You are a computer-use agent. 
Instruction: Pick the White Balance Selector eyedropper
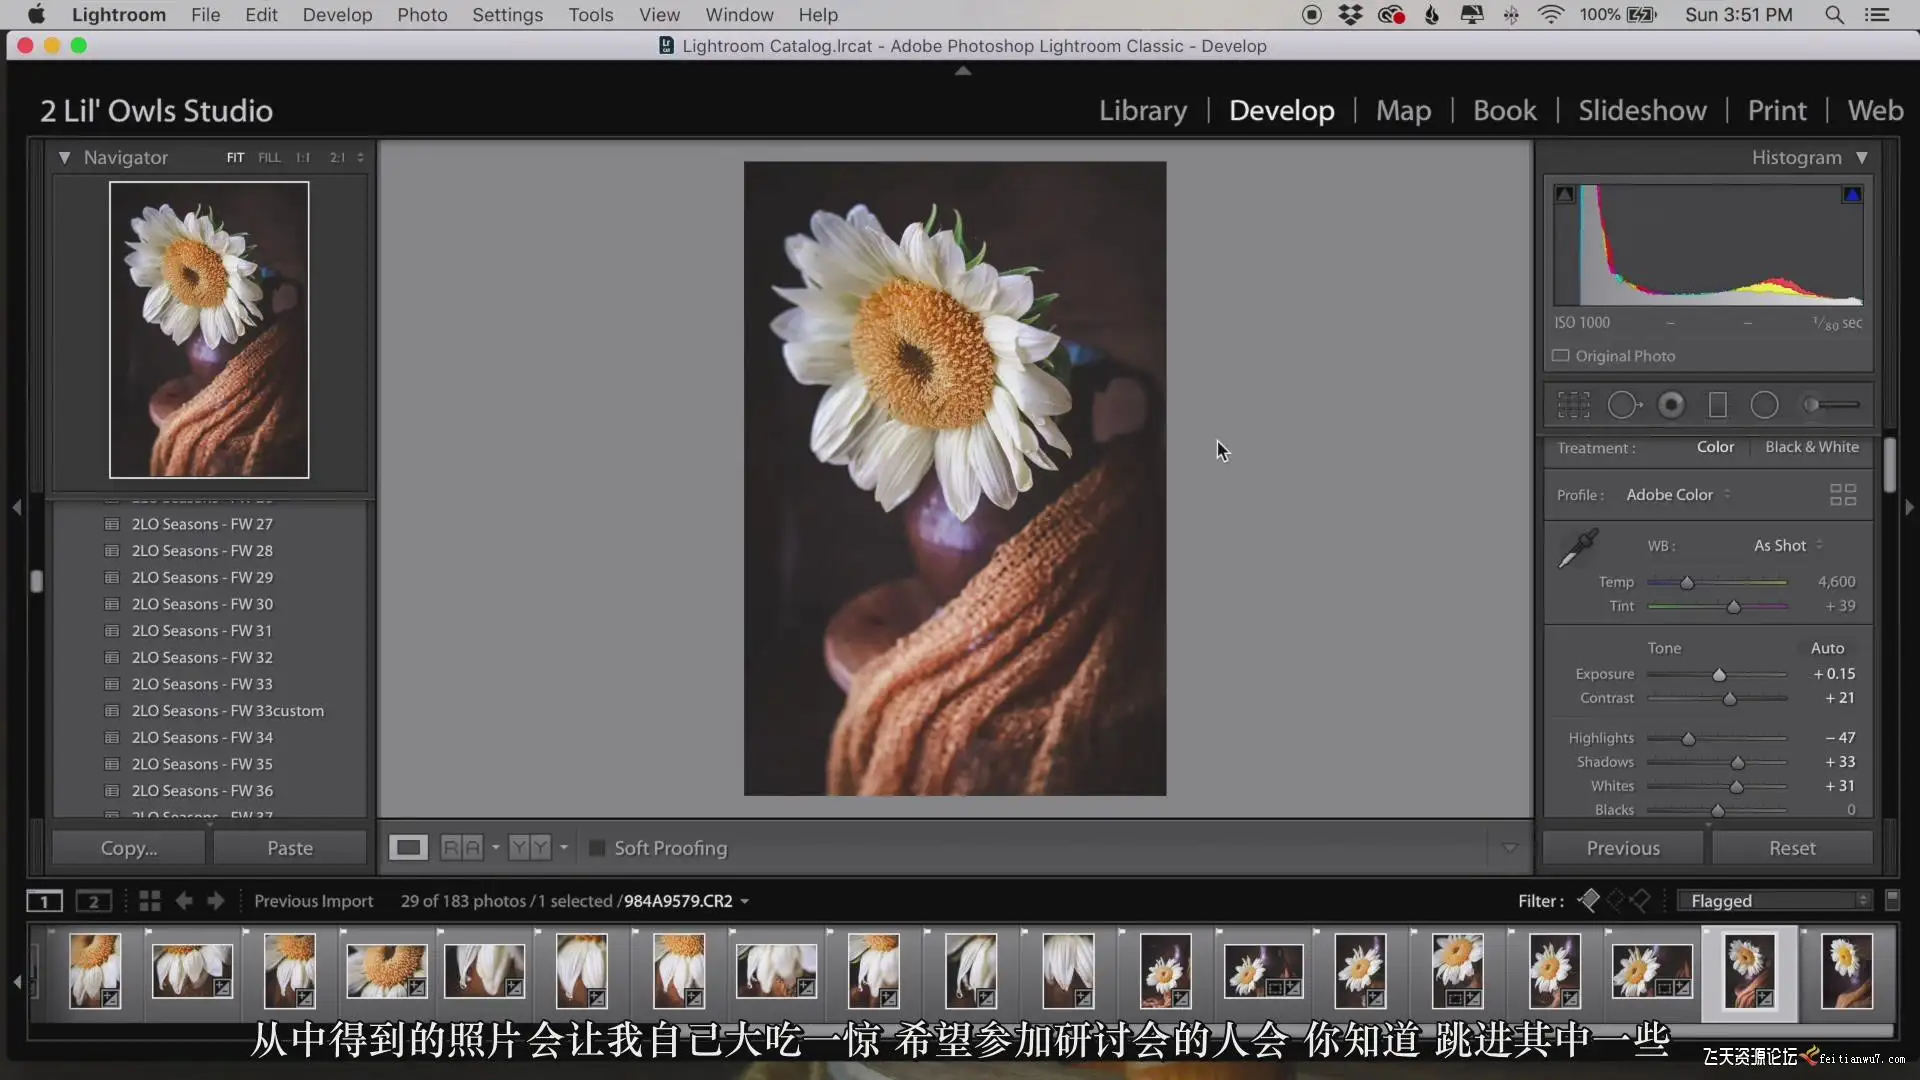tap(1578, 548)
